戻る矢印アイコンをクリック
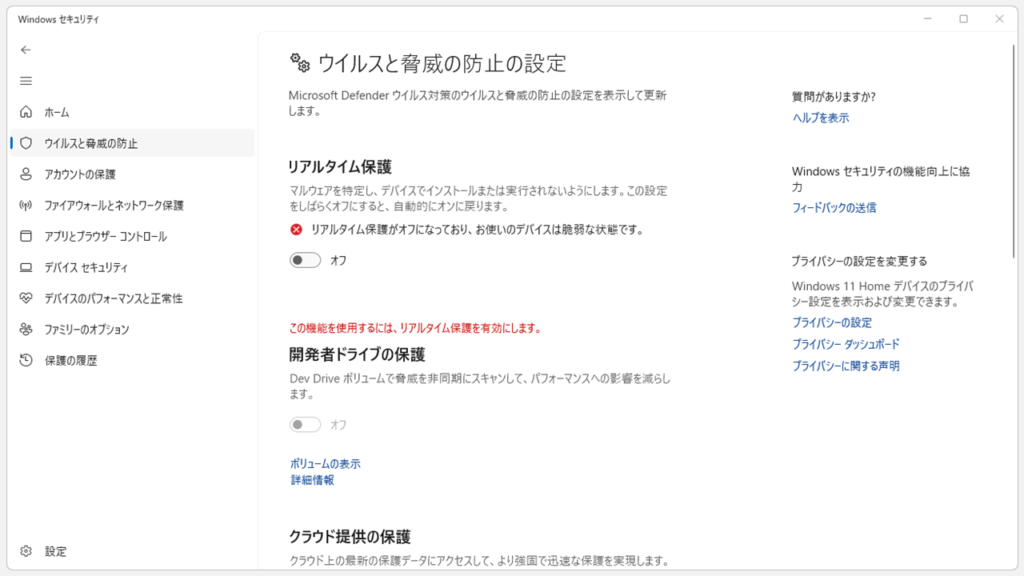Viewport: 1024px width, 576px height. click(24, 48)
